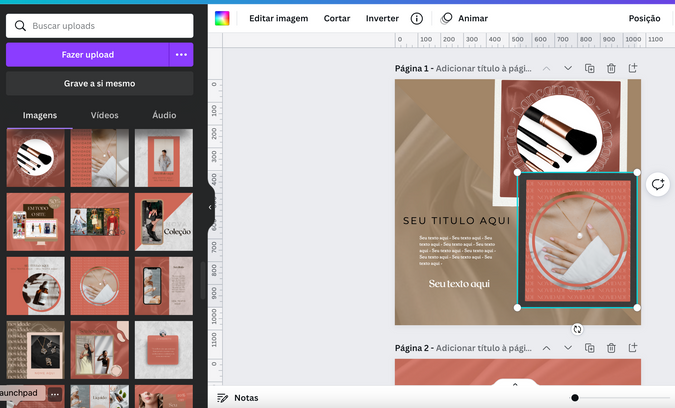Click the magnifier search icon
The height and width of the screenshot is (408, 675).
20,26
